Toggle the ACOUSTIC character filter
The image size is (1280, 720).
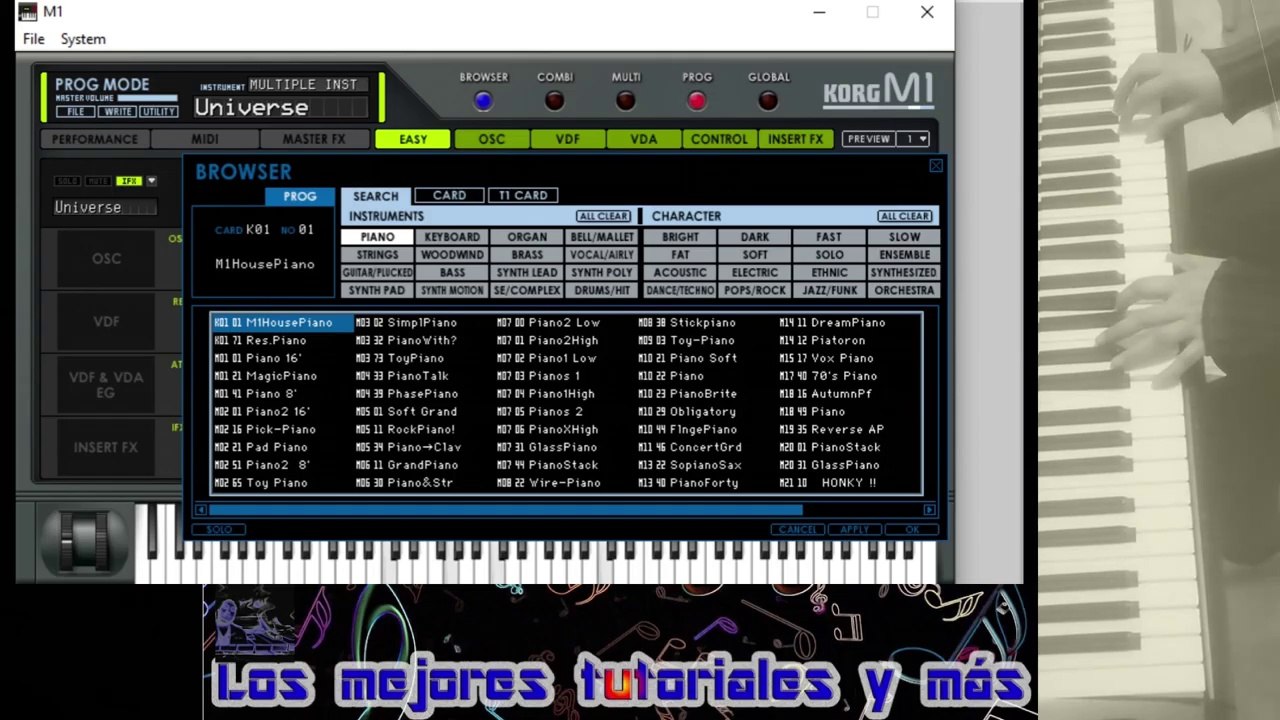click(680, 273)
